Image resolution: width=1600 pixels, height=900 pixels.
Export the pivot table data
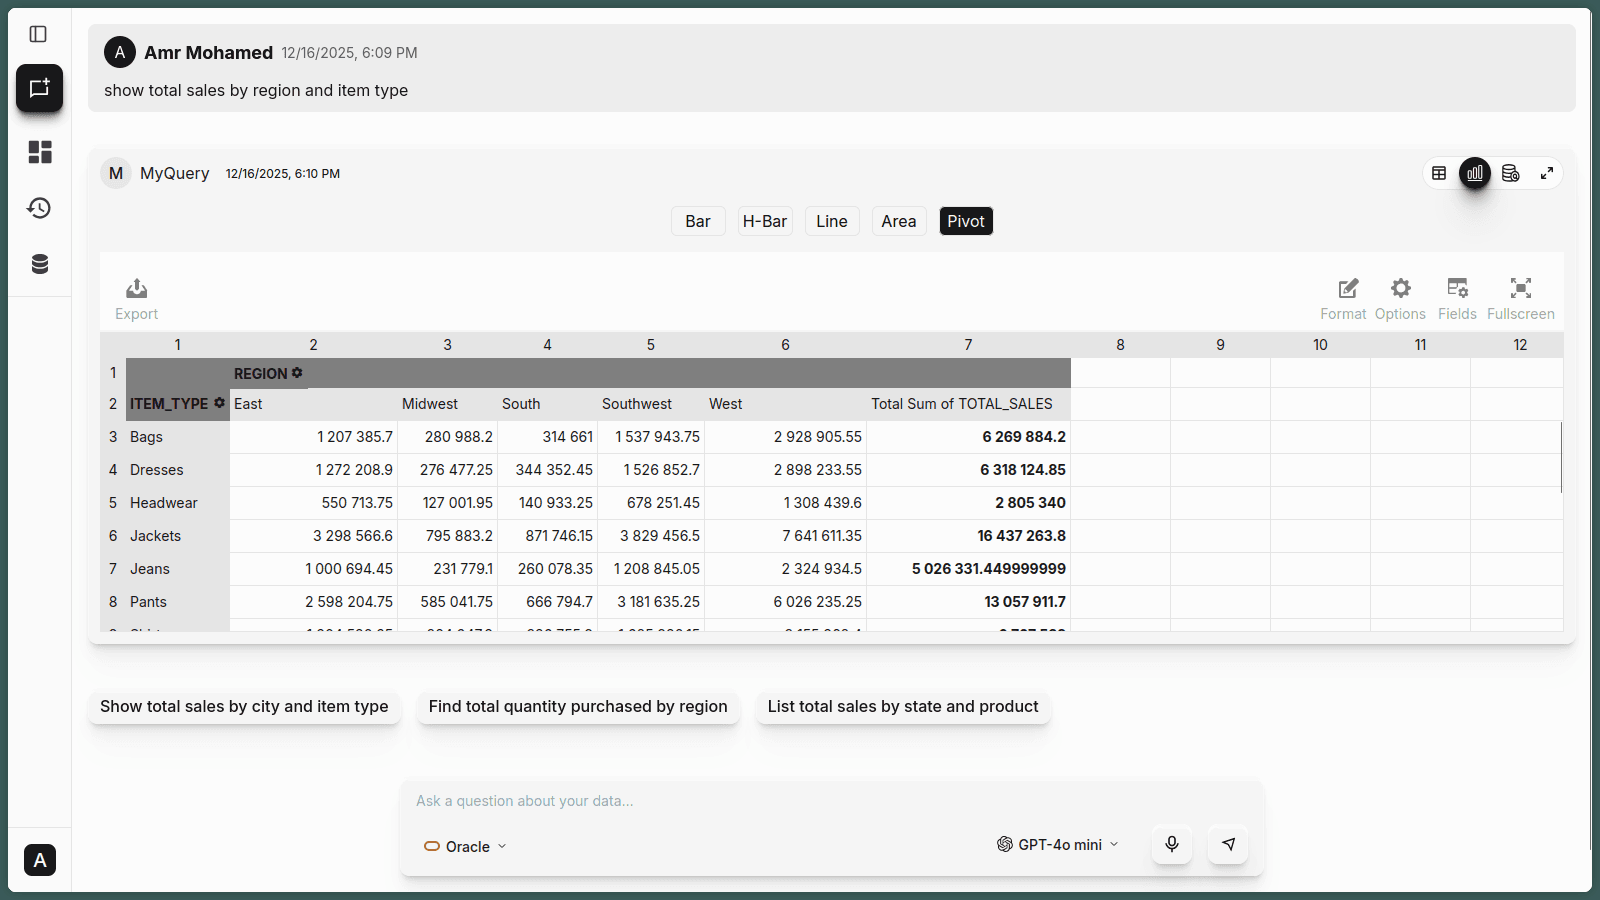tap(136, 297)
